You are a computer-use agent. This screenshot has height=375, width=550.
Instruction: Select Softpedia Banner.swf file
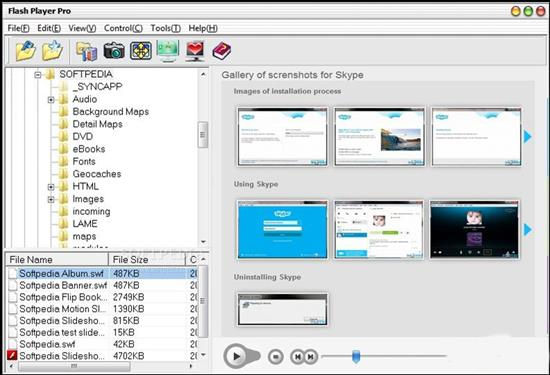[x=63, y=286]
